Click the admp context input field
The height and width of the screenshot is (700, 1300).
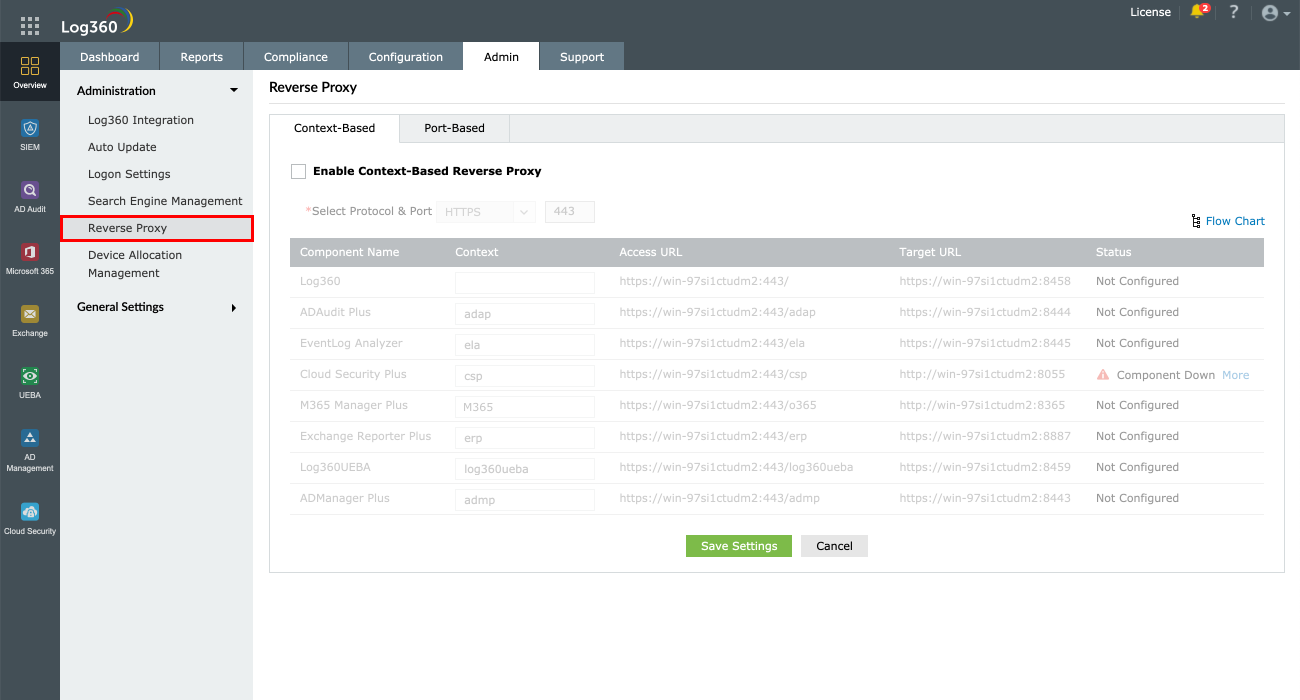pyautogui.click(x=525, y=499)
